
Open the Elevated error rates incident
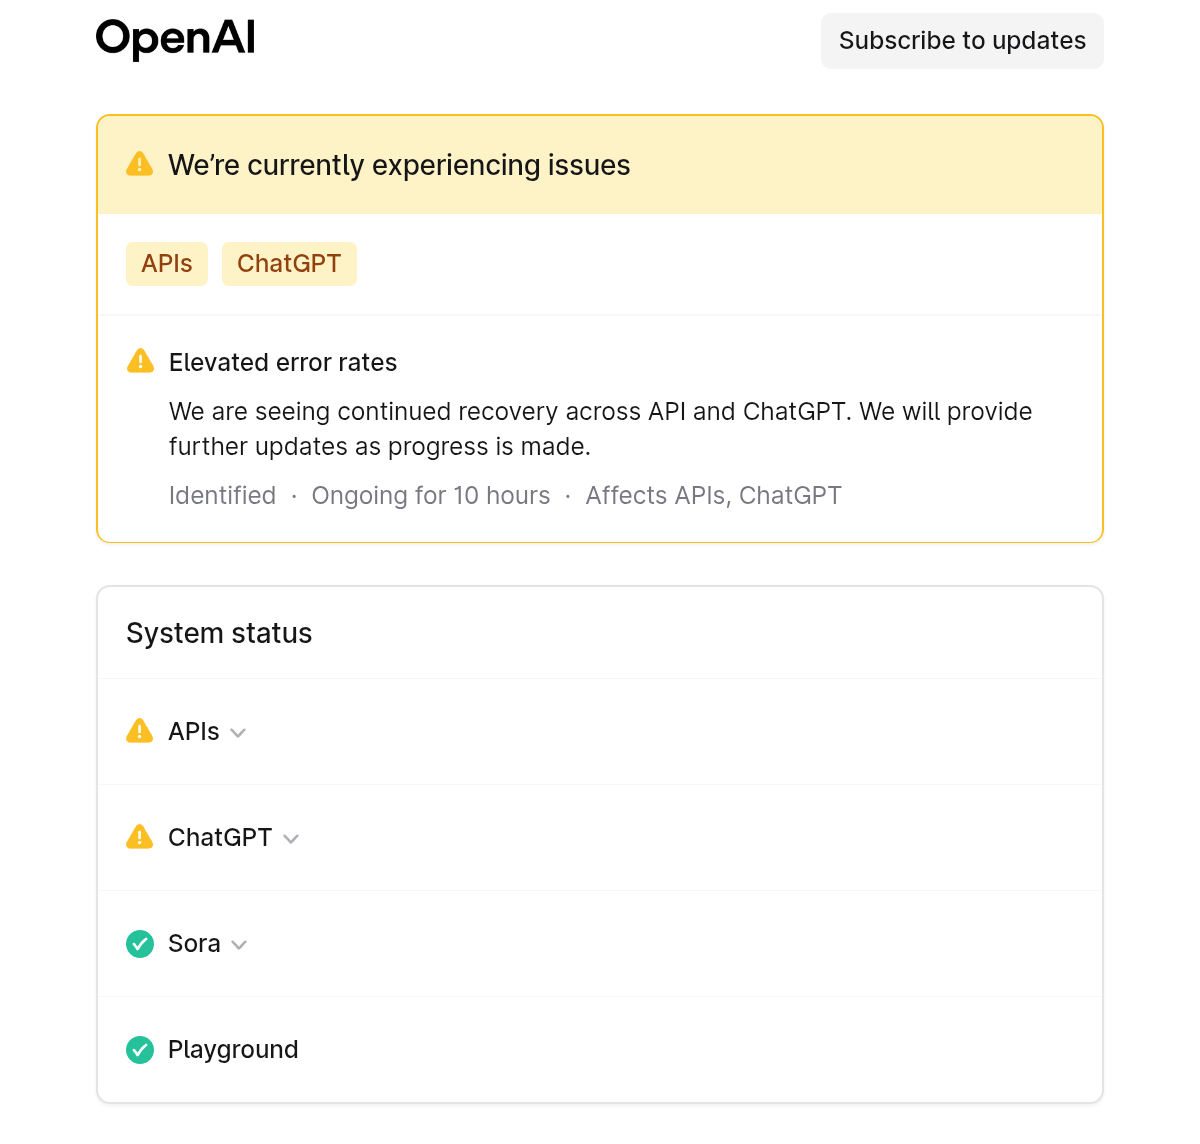coord(283,362)
